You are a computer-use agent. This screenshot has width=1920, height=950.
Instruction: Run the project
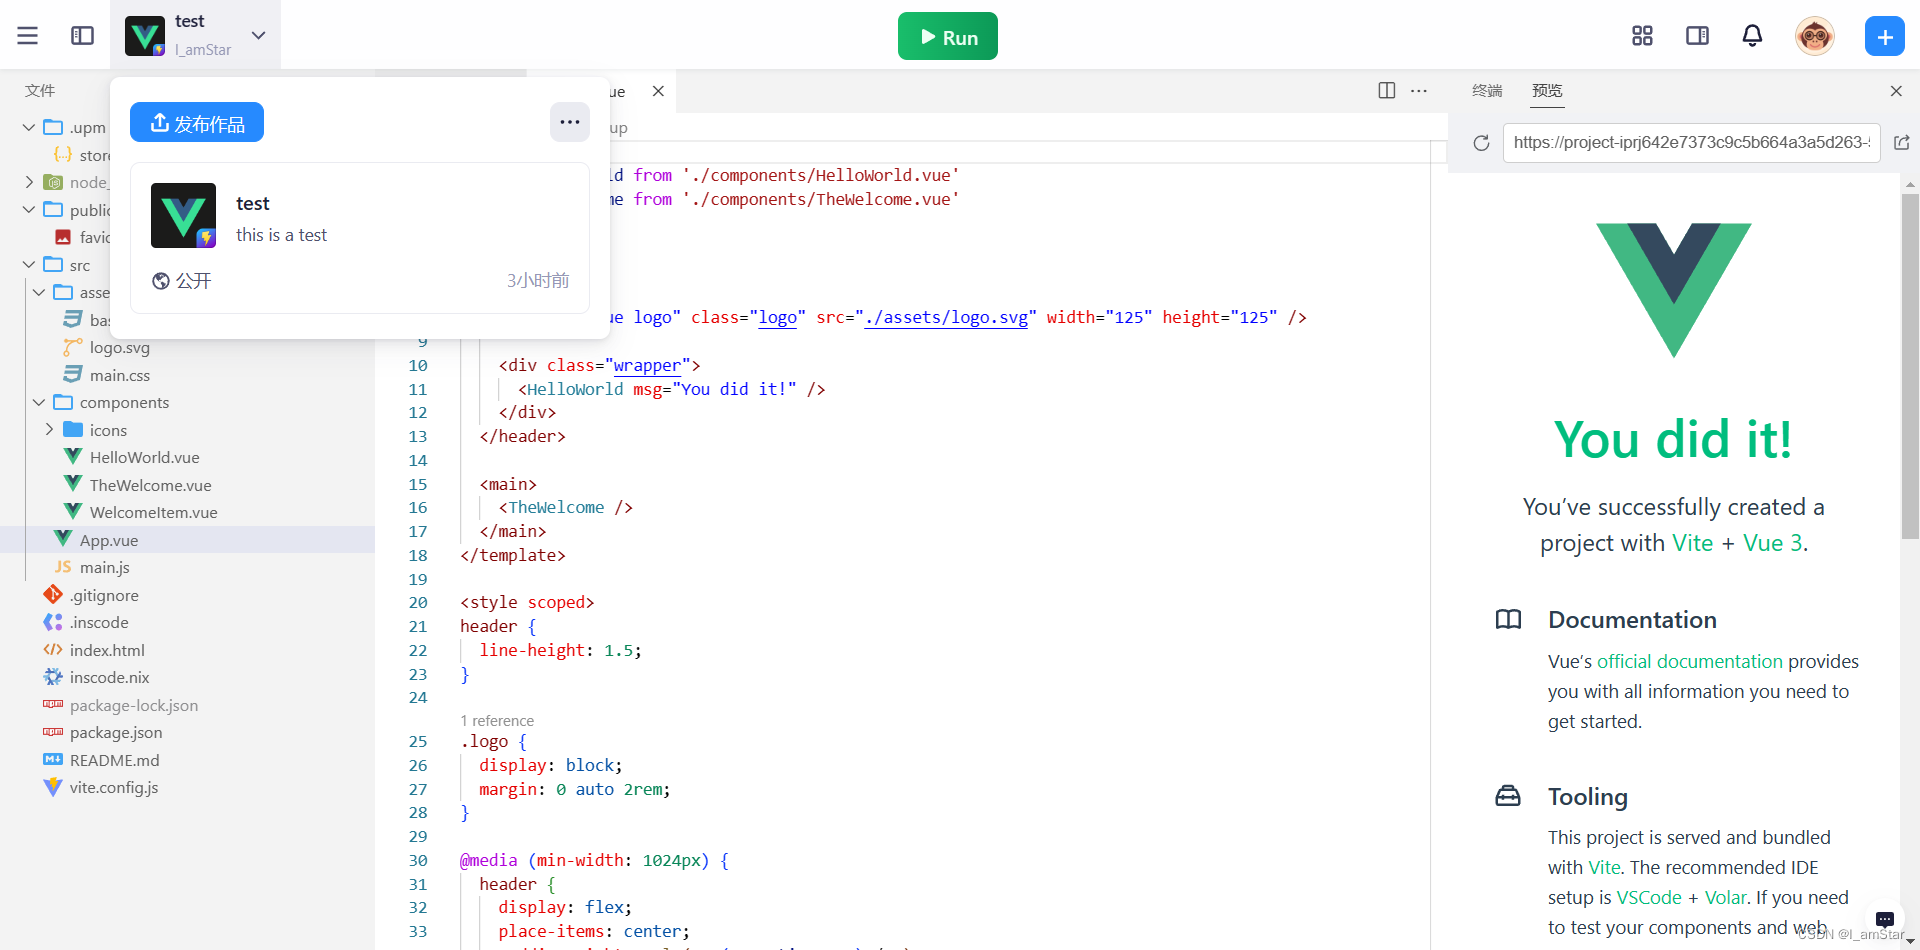[947, 37]
